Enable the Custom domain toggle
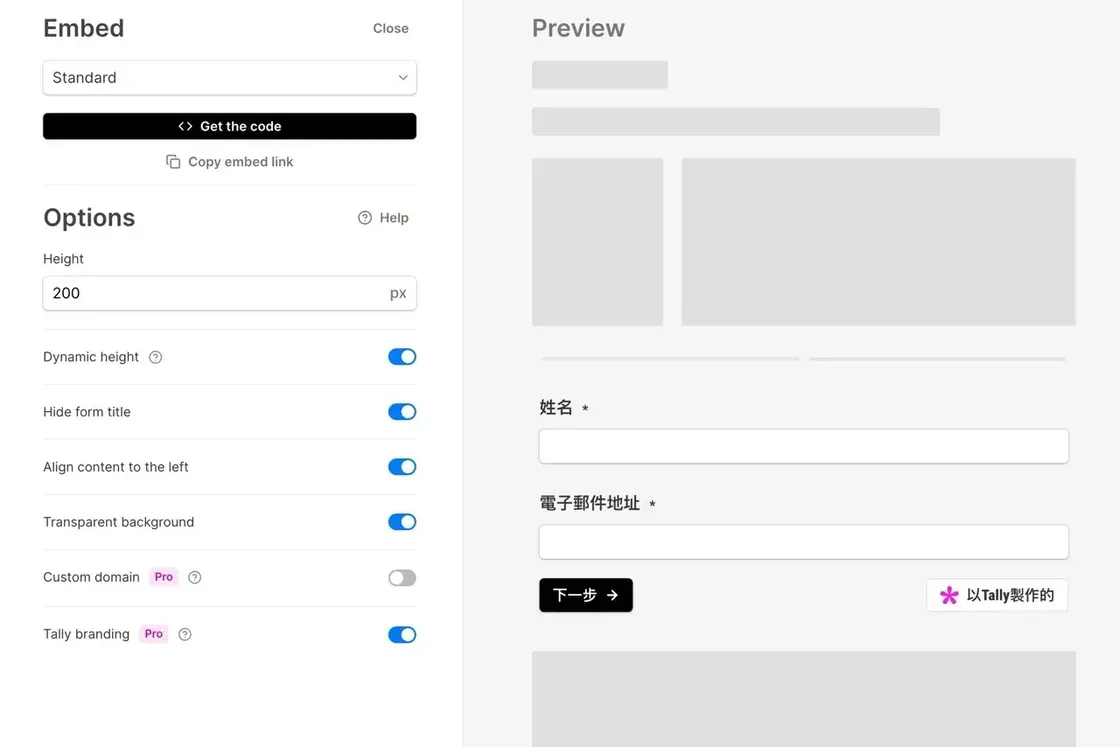 tap(402, 578)
